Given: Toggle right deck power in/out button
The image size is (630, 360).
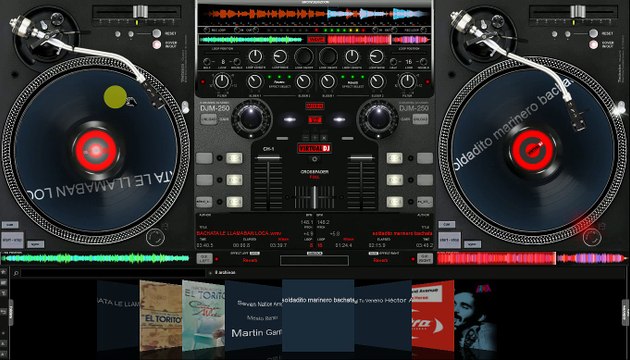Looking at the screenshot, I should coord(593,44).
